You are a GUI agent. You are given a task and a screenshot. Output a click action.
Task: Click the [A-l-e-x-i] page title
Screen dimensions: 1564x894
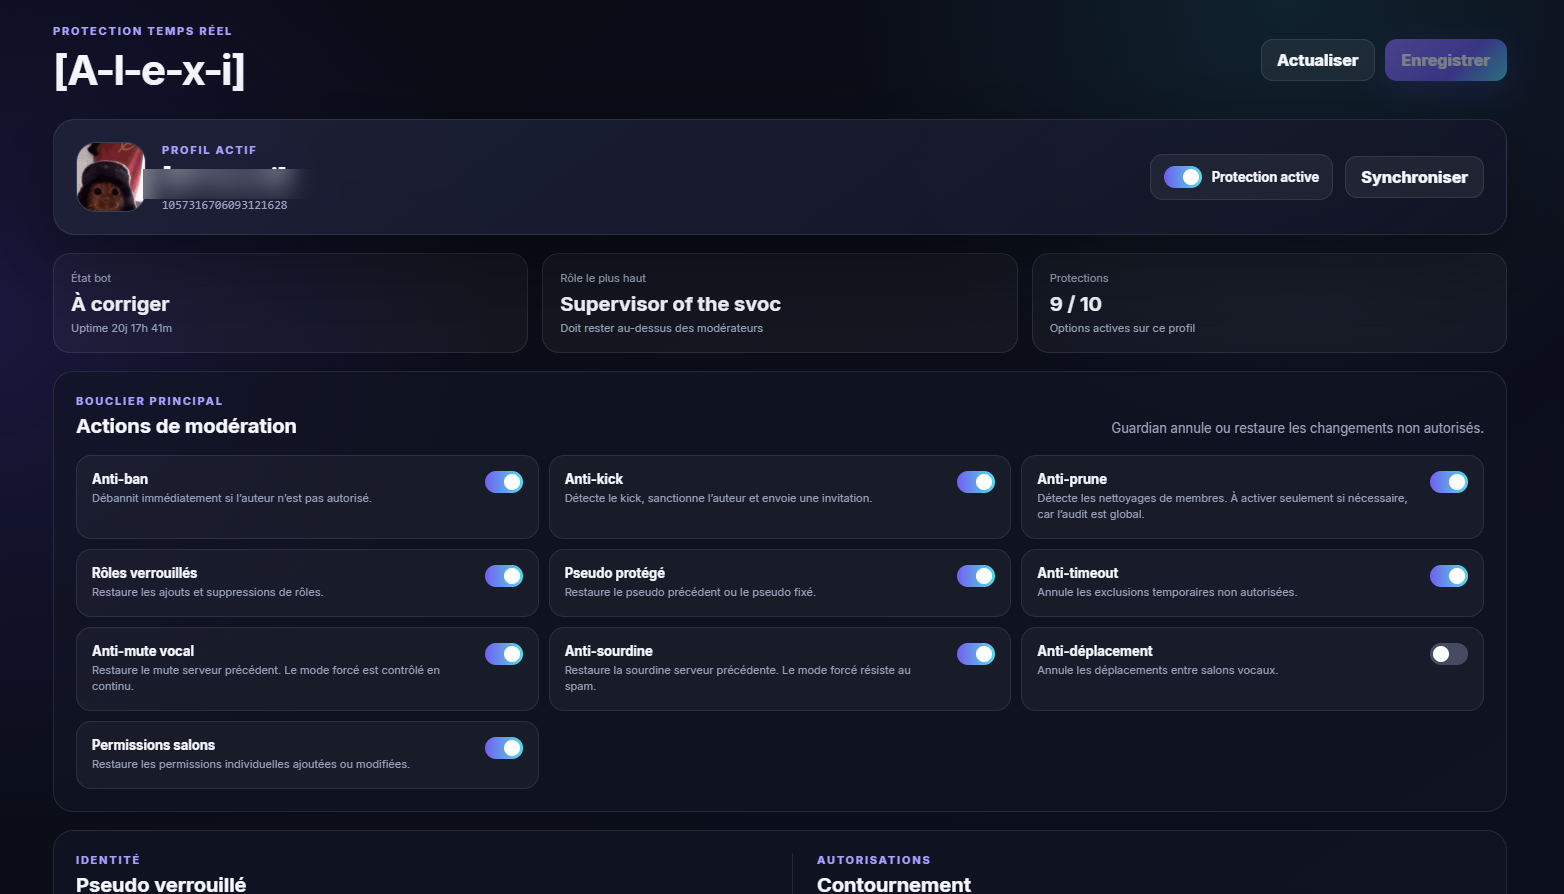149,70
